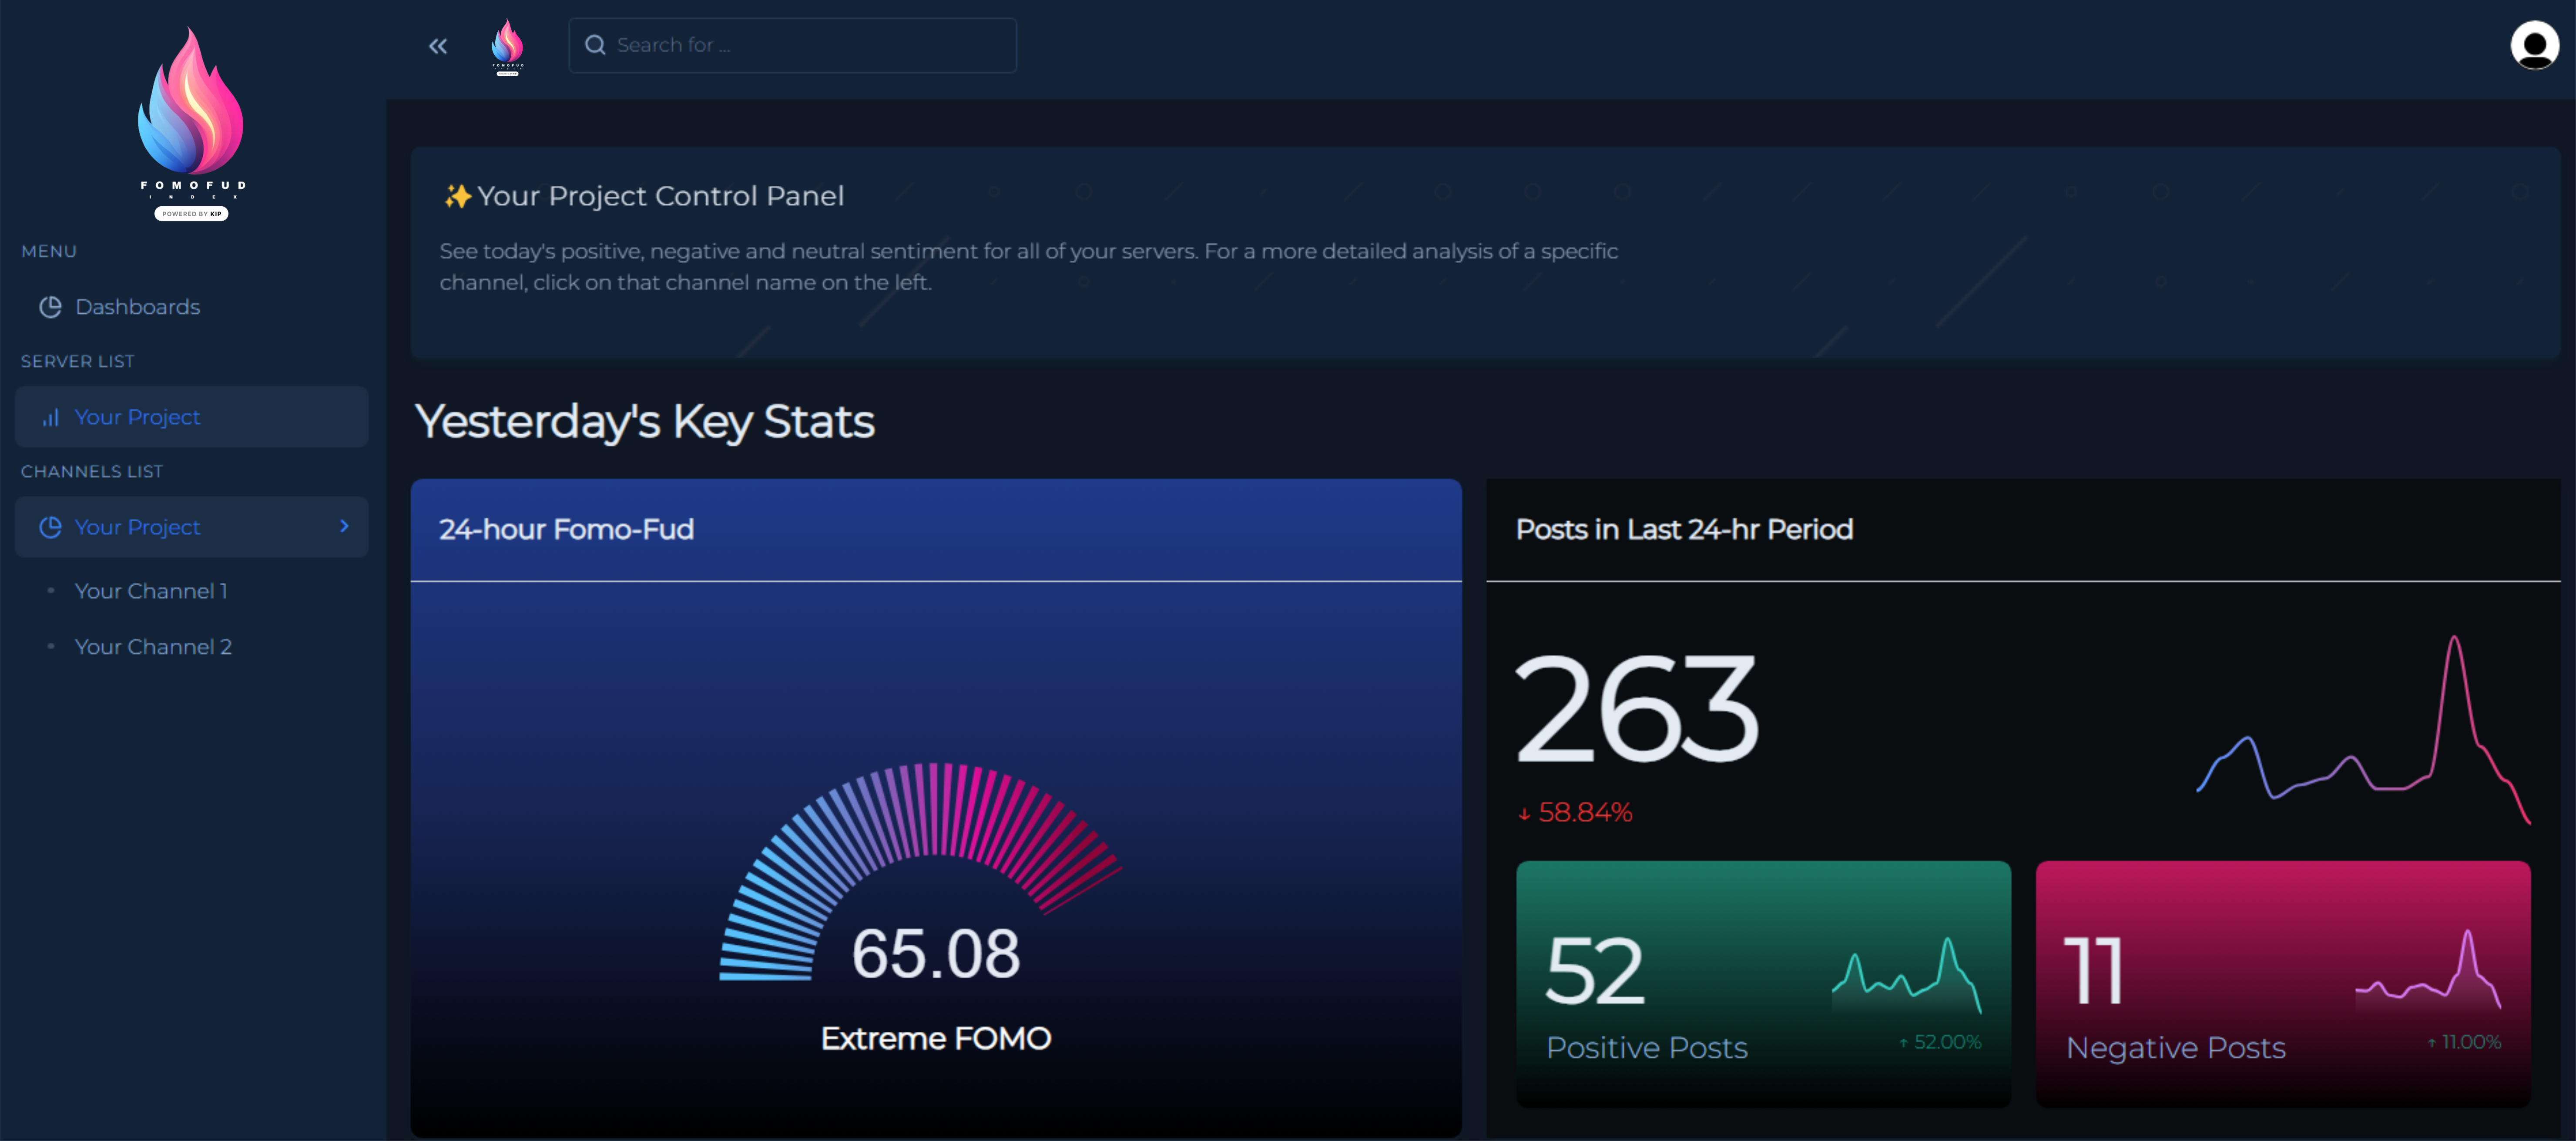Click the small FomoFud flame logo in the top bar
Viewport: 2576px width, 1141px height.
(x=507, y=46)
